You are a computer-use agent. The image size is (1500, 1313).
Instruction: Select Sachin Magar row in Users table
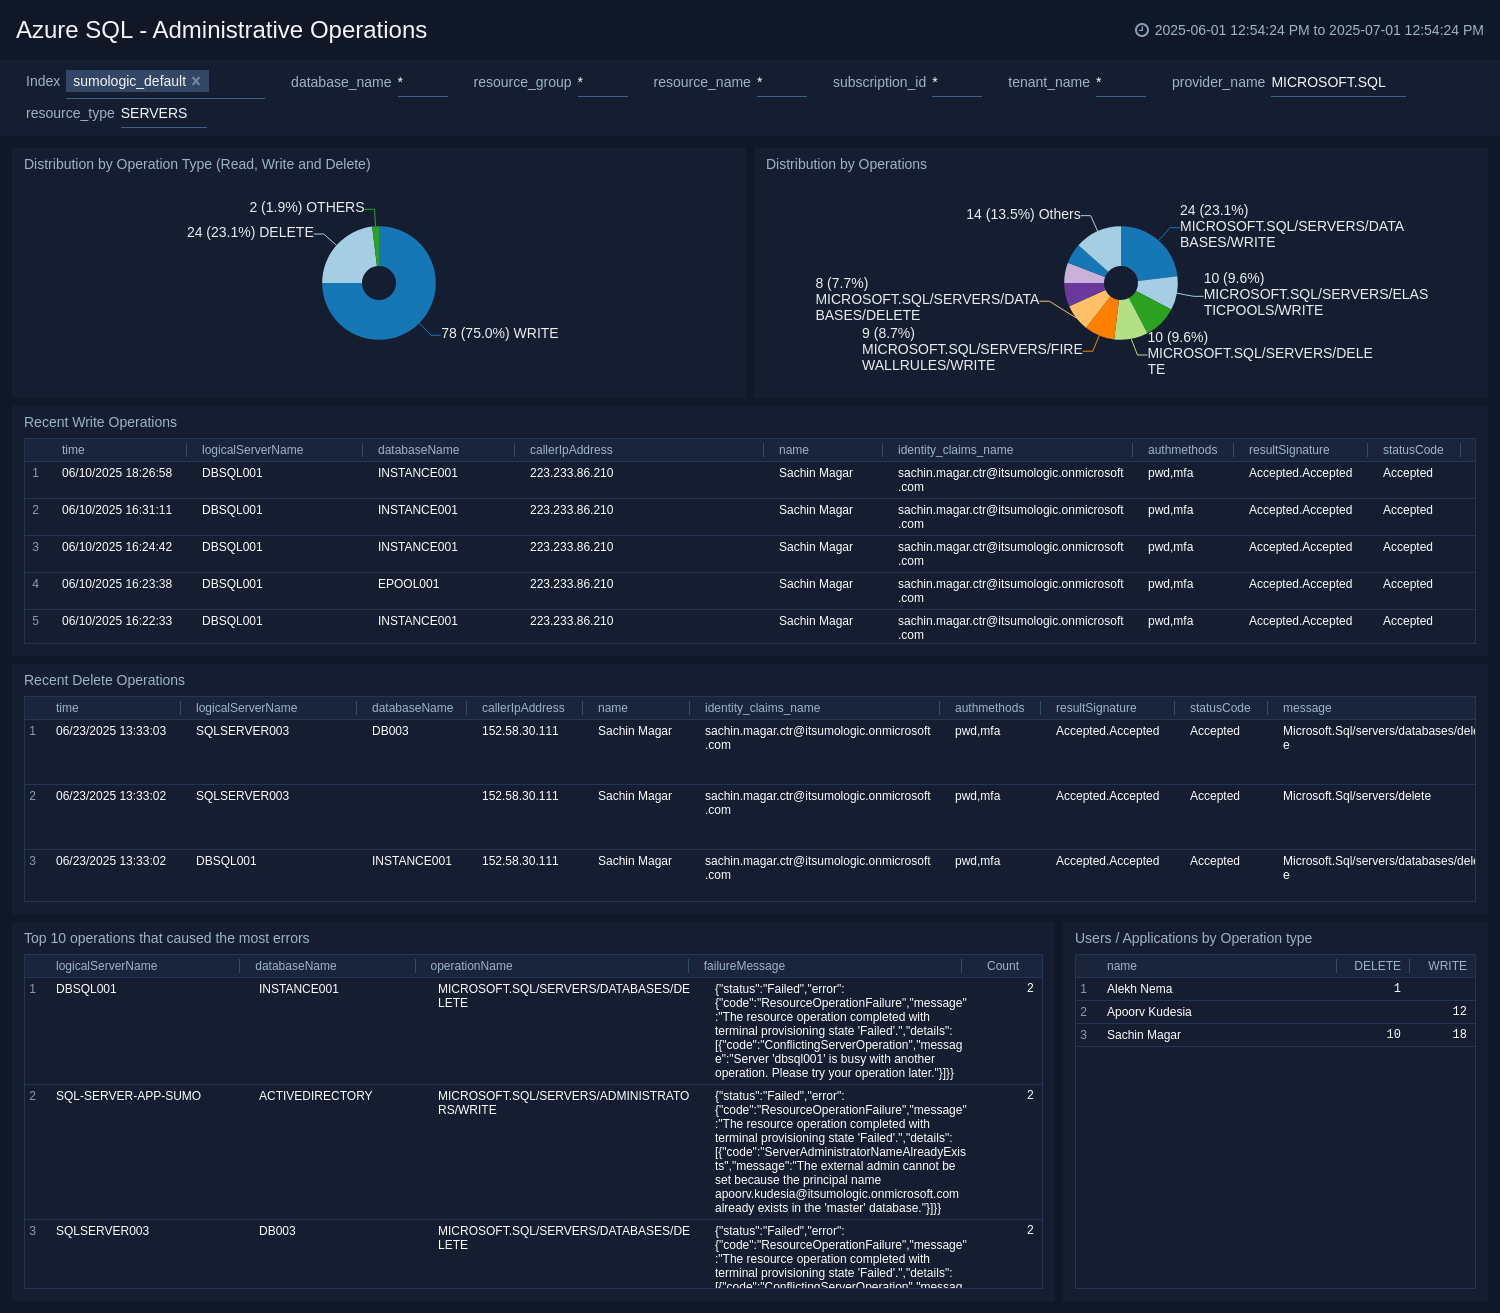click(1275, 1035)
